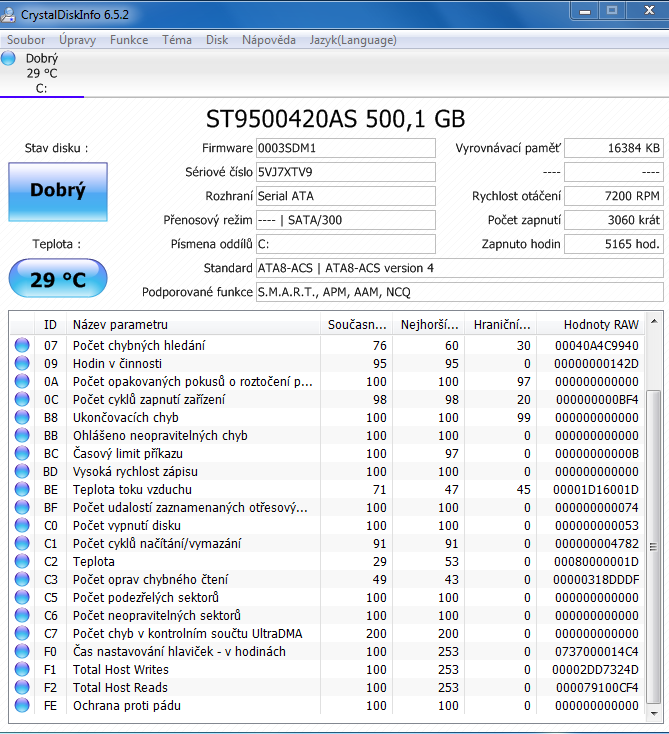Open the Funkce menu
This screenshot has width=669, height=734.
[129, 40]
